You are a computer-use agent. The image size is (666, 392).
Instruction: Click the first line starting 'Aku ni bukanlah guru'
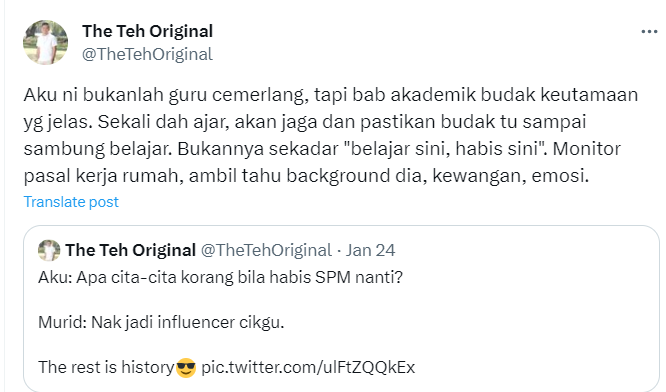331,95
